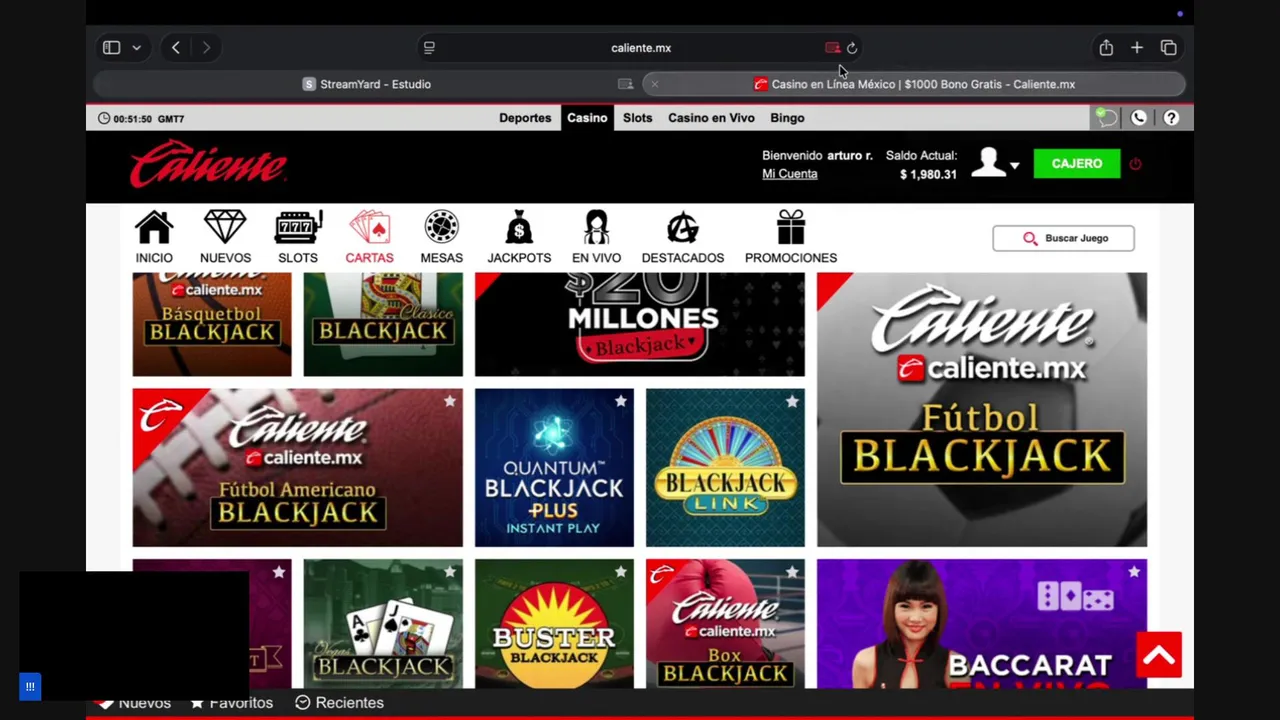
Task: Open the Deportes section
Action: click(x=525, y=118)
